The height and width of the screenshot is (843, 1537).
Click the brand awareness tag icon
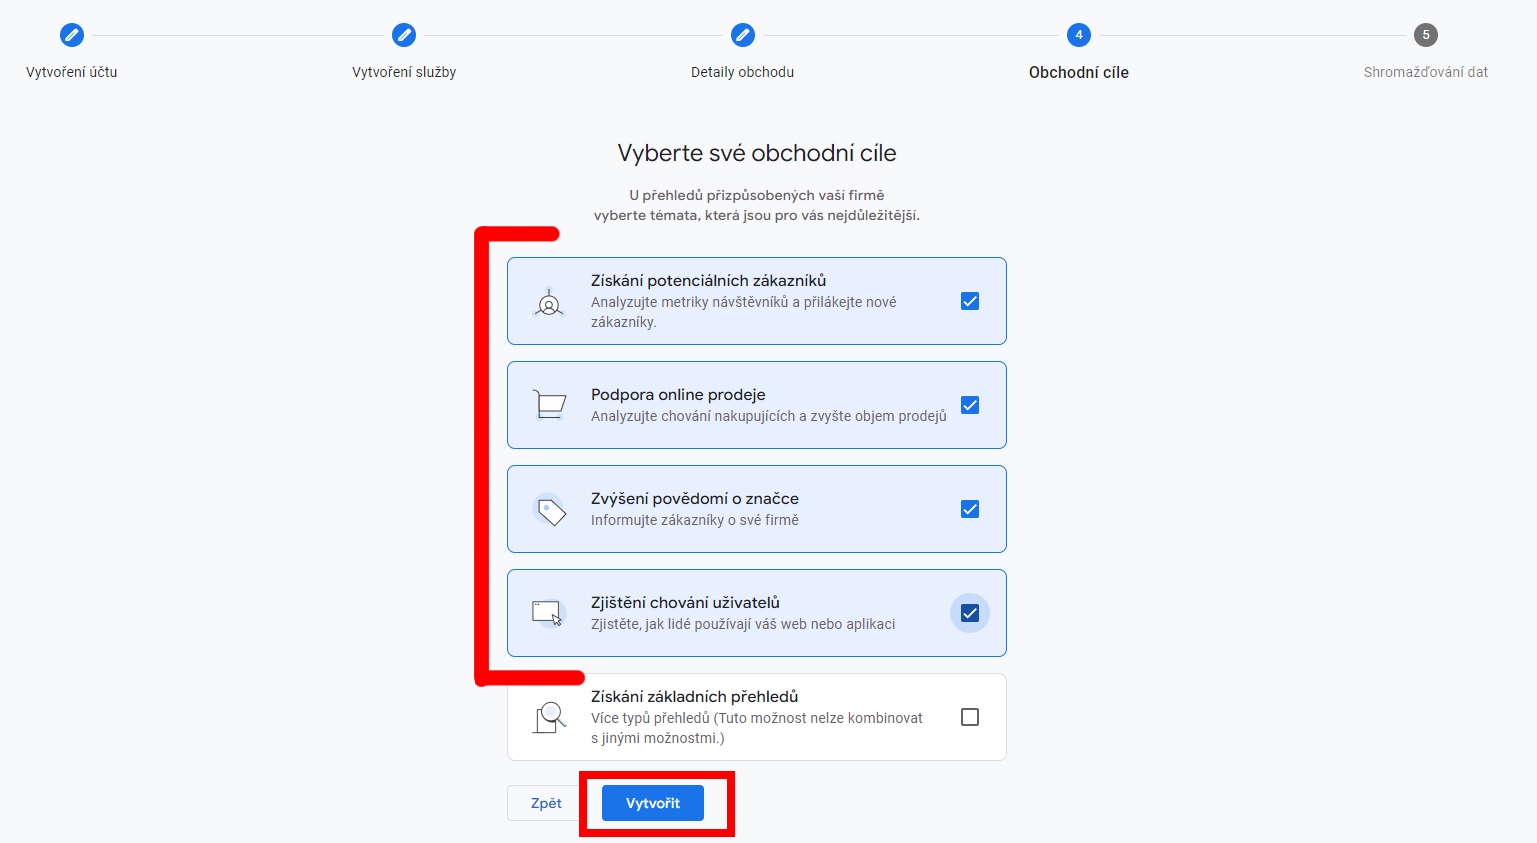click(549, 510)
